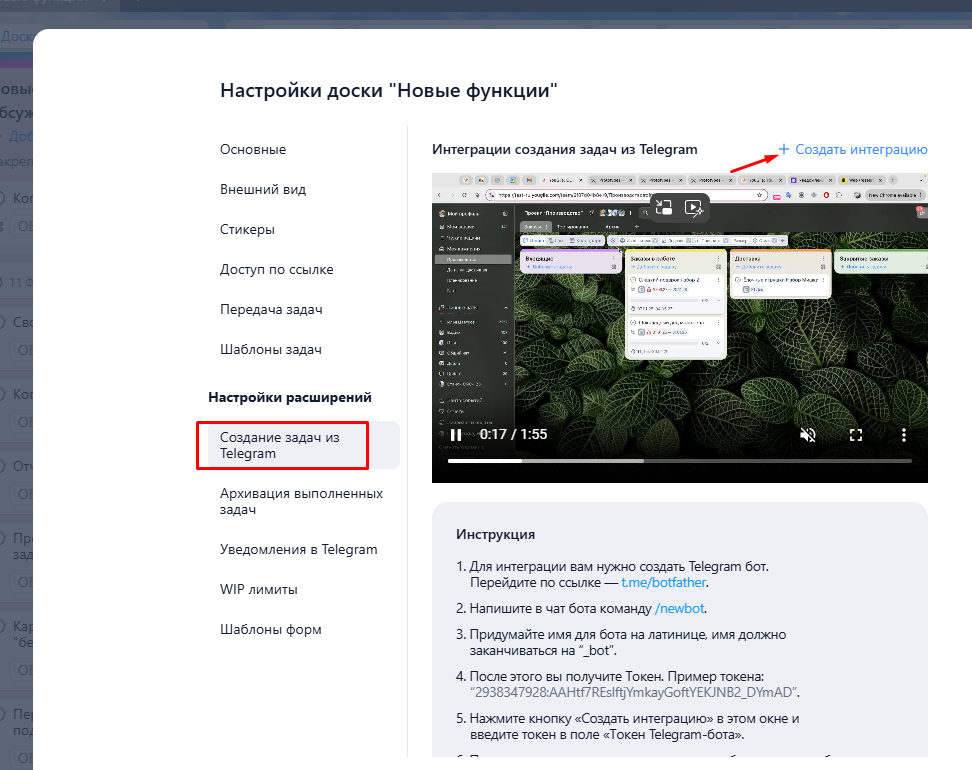Viewport: 972px width, 770px height.
Task: Click the video time 0:17 / 1:55
Action: tap(513, 435)
